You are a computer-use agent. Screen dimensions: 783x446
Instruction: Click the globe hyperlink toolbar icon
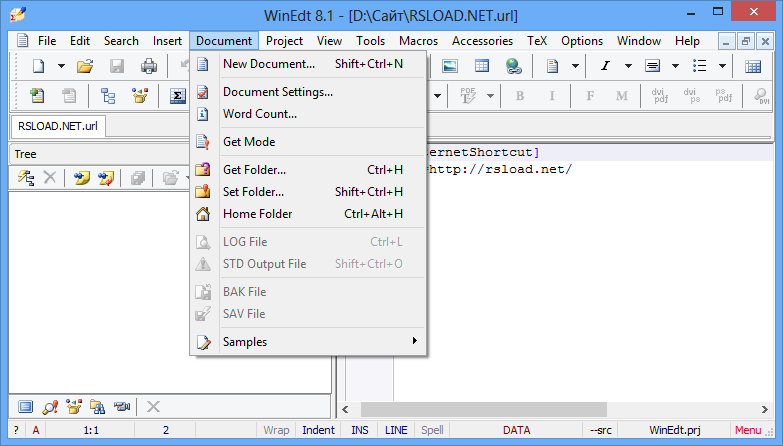point(513,65)
